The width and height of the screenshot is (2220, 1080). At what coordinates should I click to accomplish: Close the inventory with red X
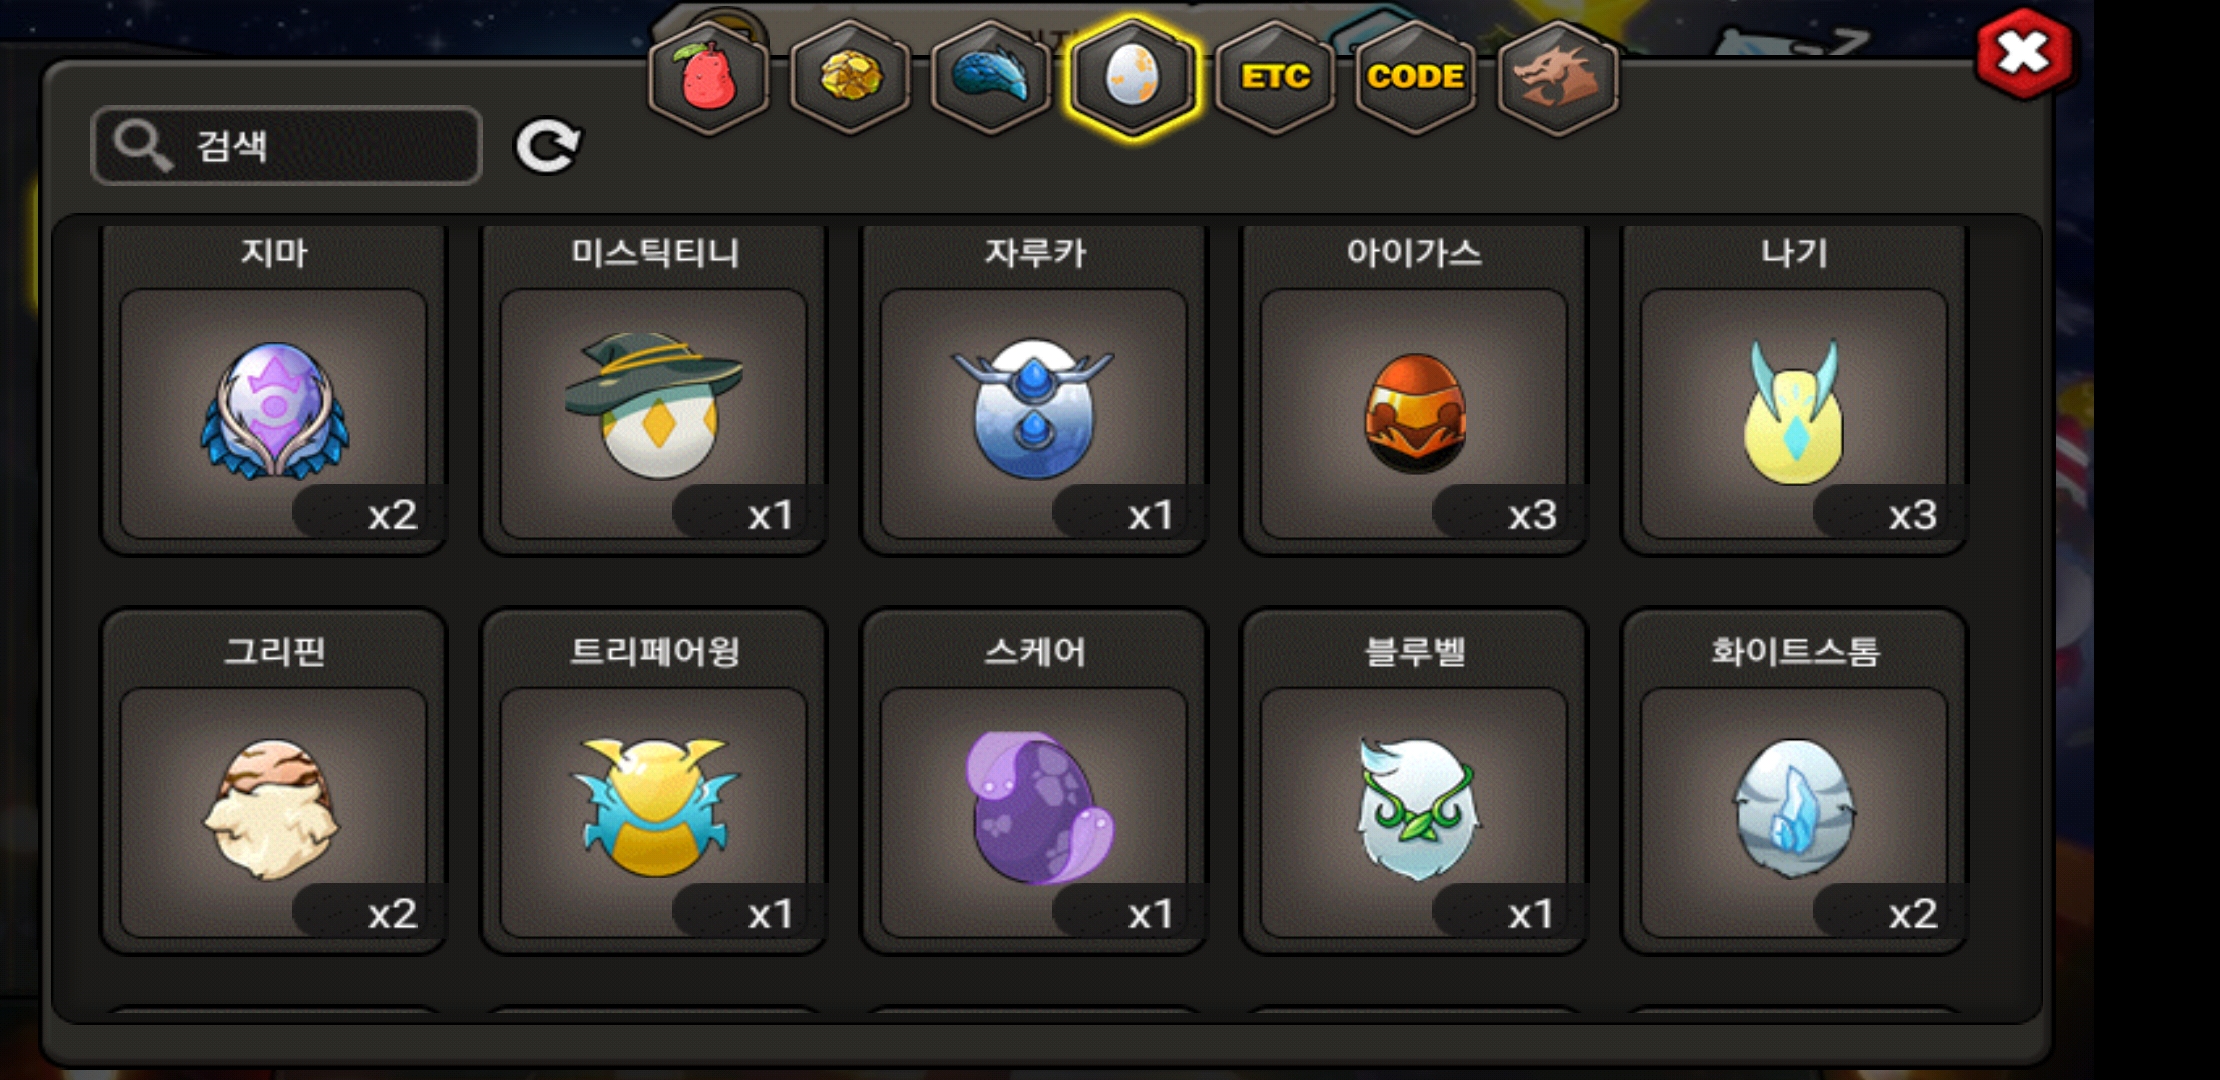click(2024, 53)
